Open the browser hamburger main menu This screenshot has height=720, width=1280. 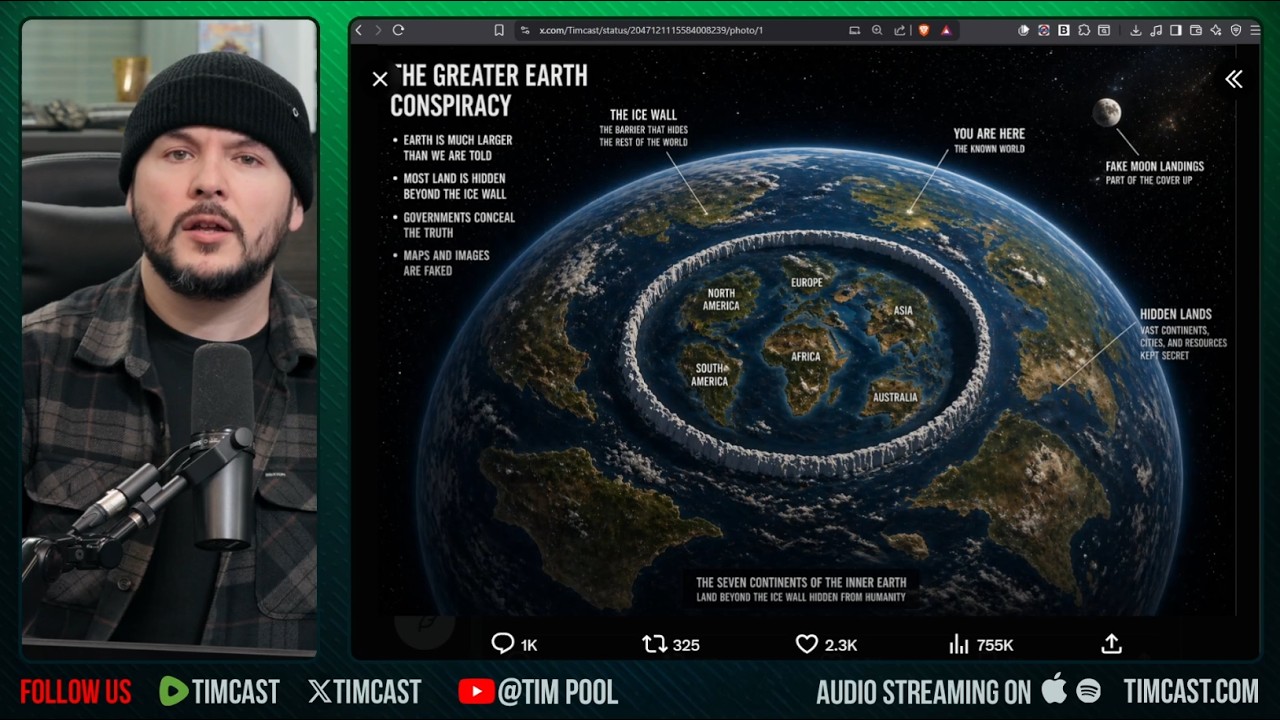(x=1255, y=30)
